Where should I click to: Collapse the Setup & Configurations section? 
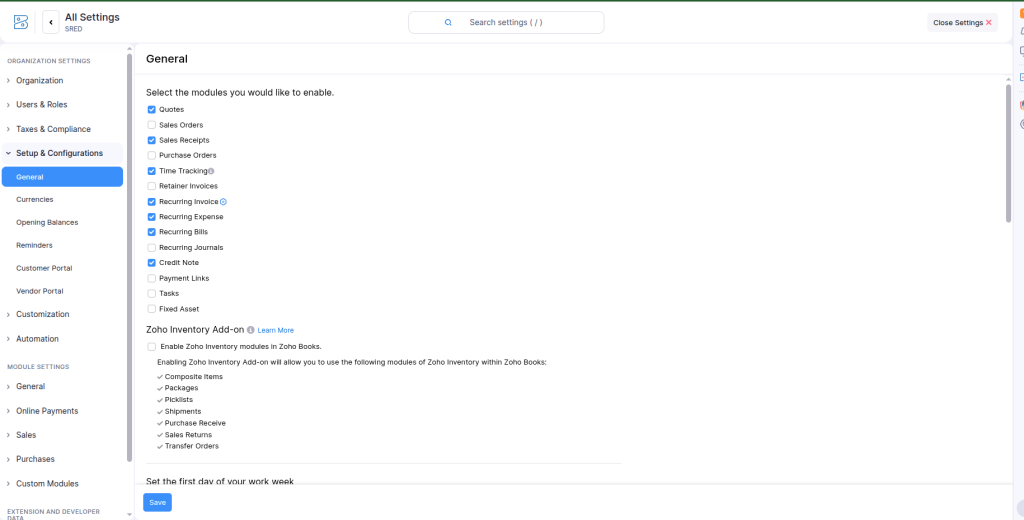tap(62, 153)
